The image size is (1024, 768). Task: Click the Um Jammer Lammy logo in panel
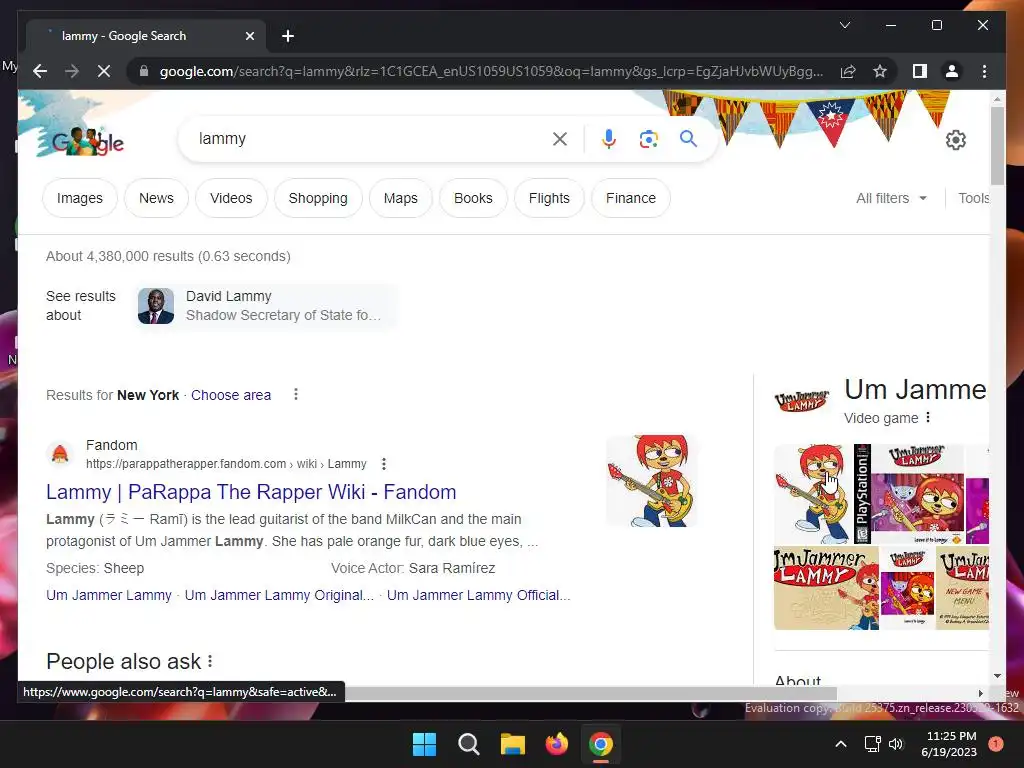802,400
